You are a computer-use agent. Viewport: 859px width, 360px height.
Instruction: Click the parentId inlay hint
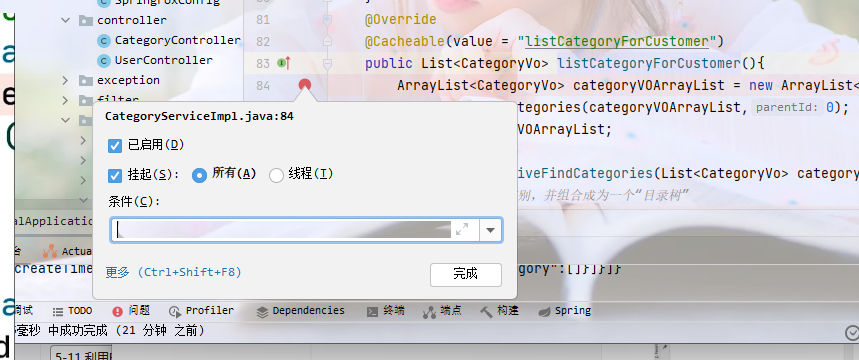[788, 107]
